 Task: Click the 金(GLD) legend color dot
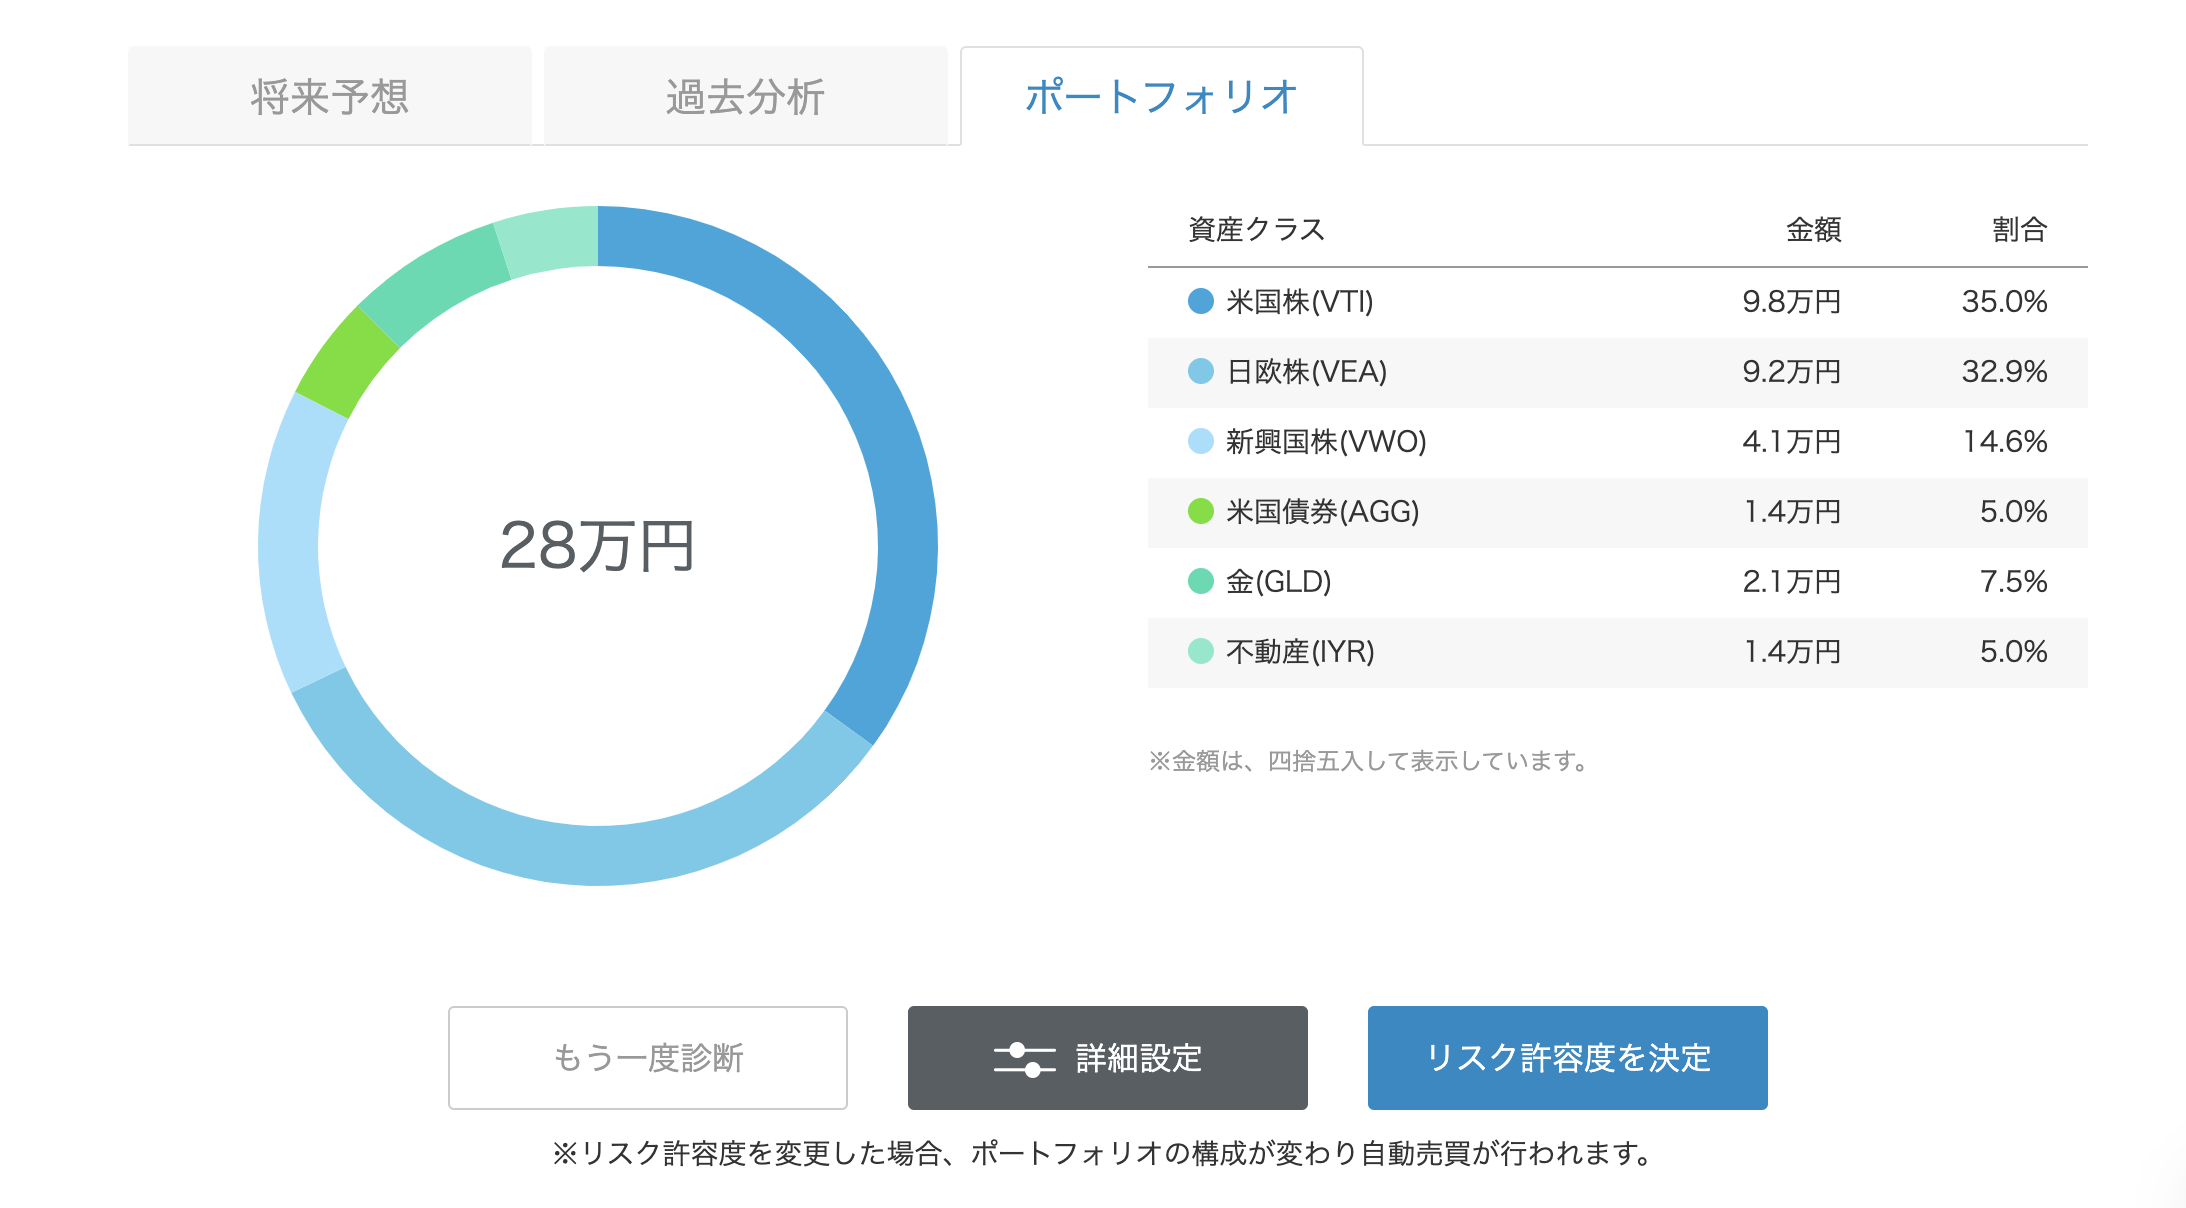tap(1201, 581)
